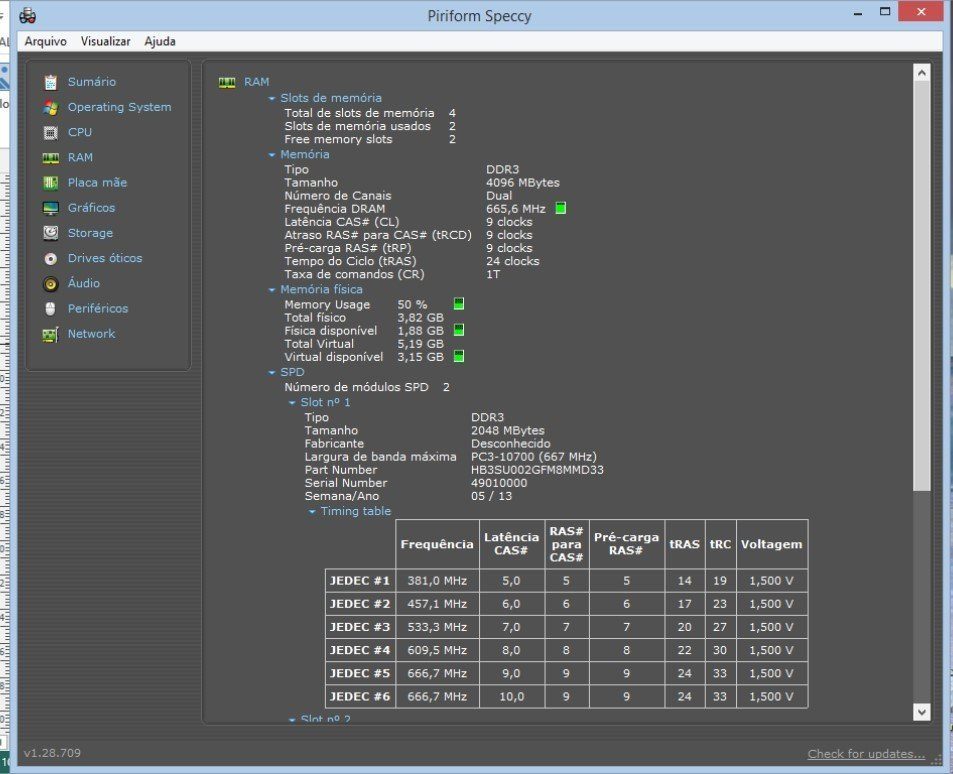Collapse the Timing table node

click(312, 512)
